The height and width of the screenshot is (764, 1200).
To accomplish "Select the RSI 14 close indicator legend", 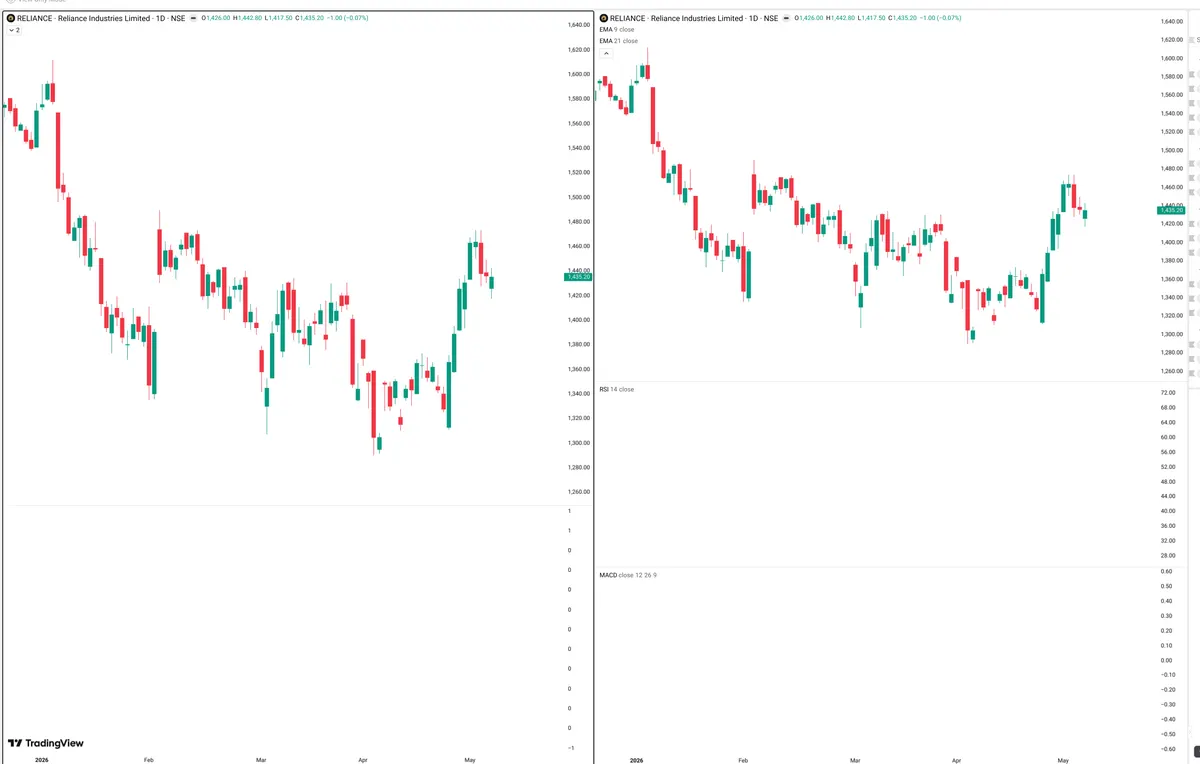I will point(616,389).
